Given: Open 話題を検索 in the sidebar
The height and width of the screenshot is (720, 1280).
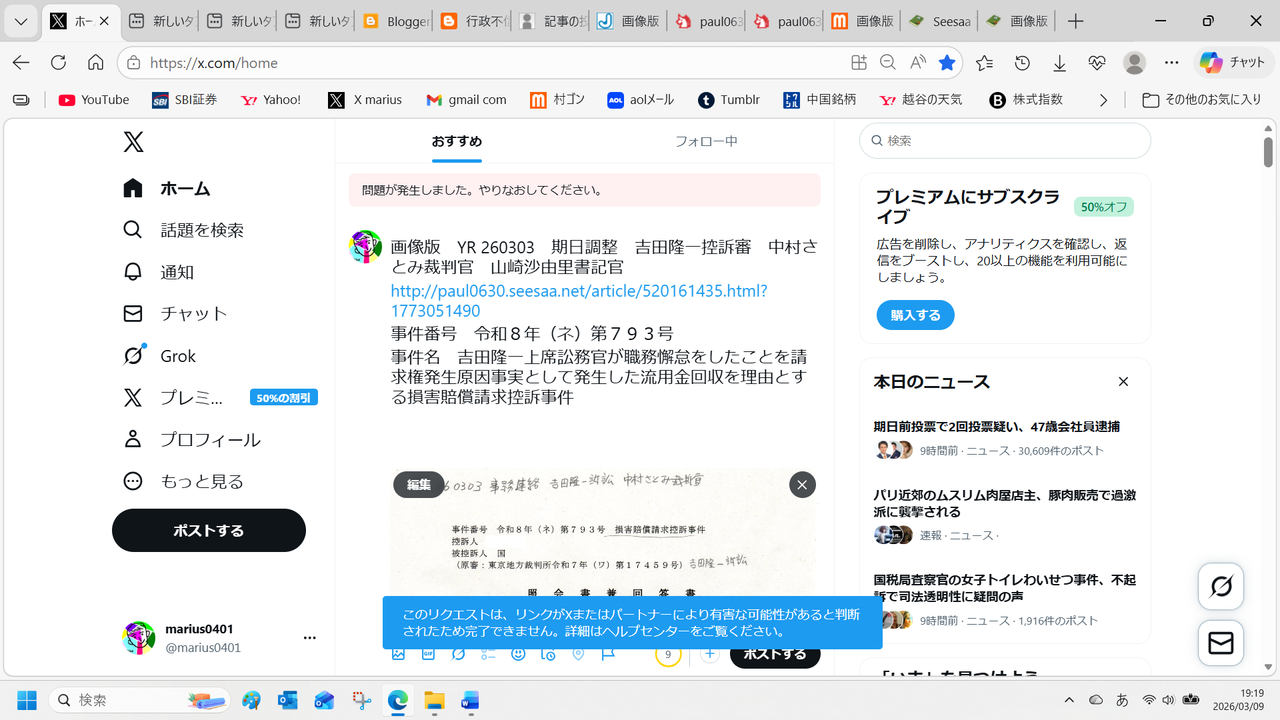Looking at the screenshot, I should 183,230.
